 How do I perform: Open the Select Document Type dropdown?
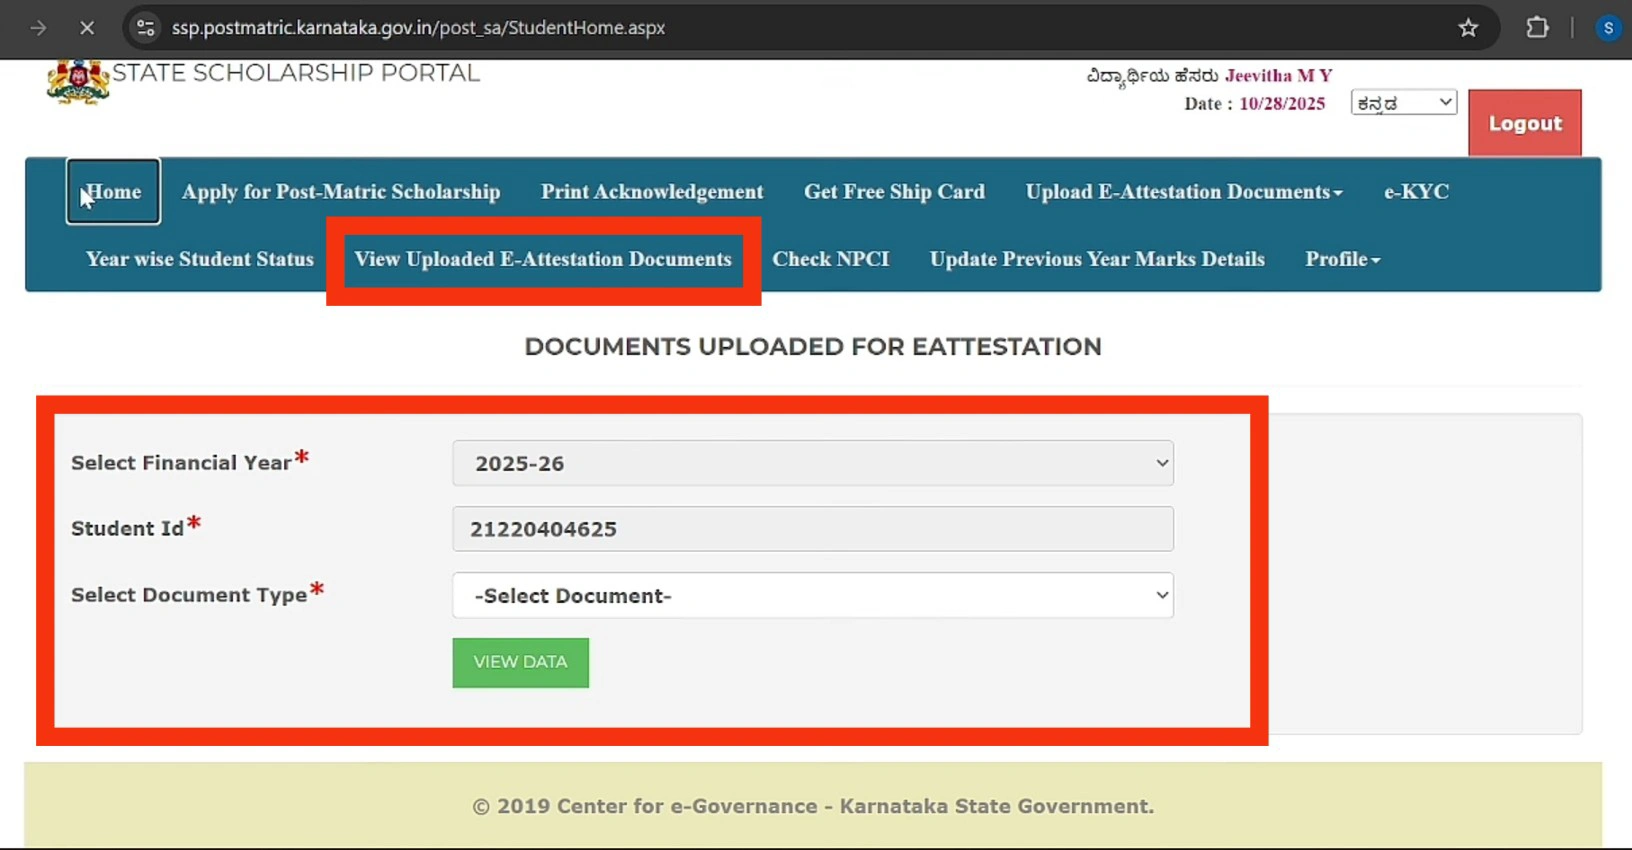pyautogui.click(x=813, y=595)
